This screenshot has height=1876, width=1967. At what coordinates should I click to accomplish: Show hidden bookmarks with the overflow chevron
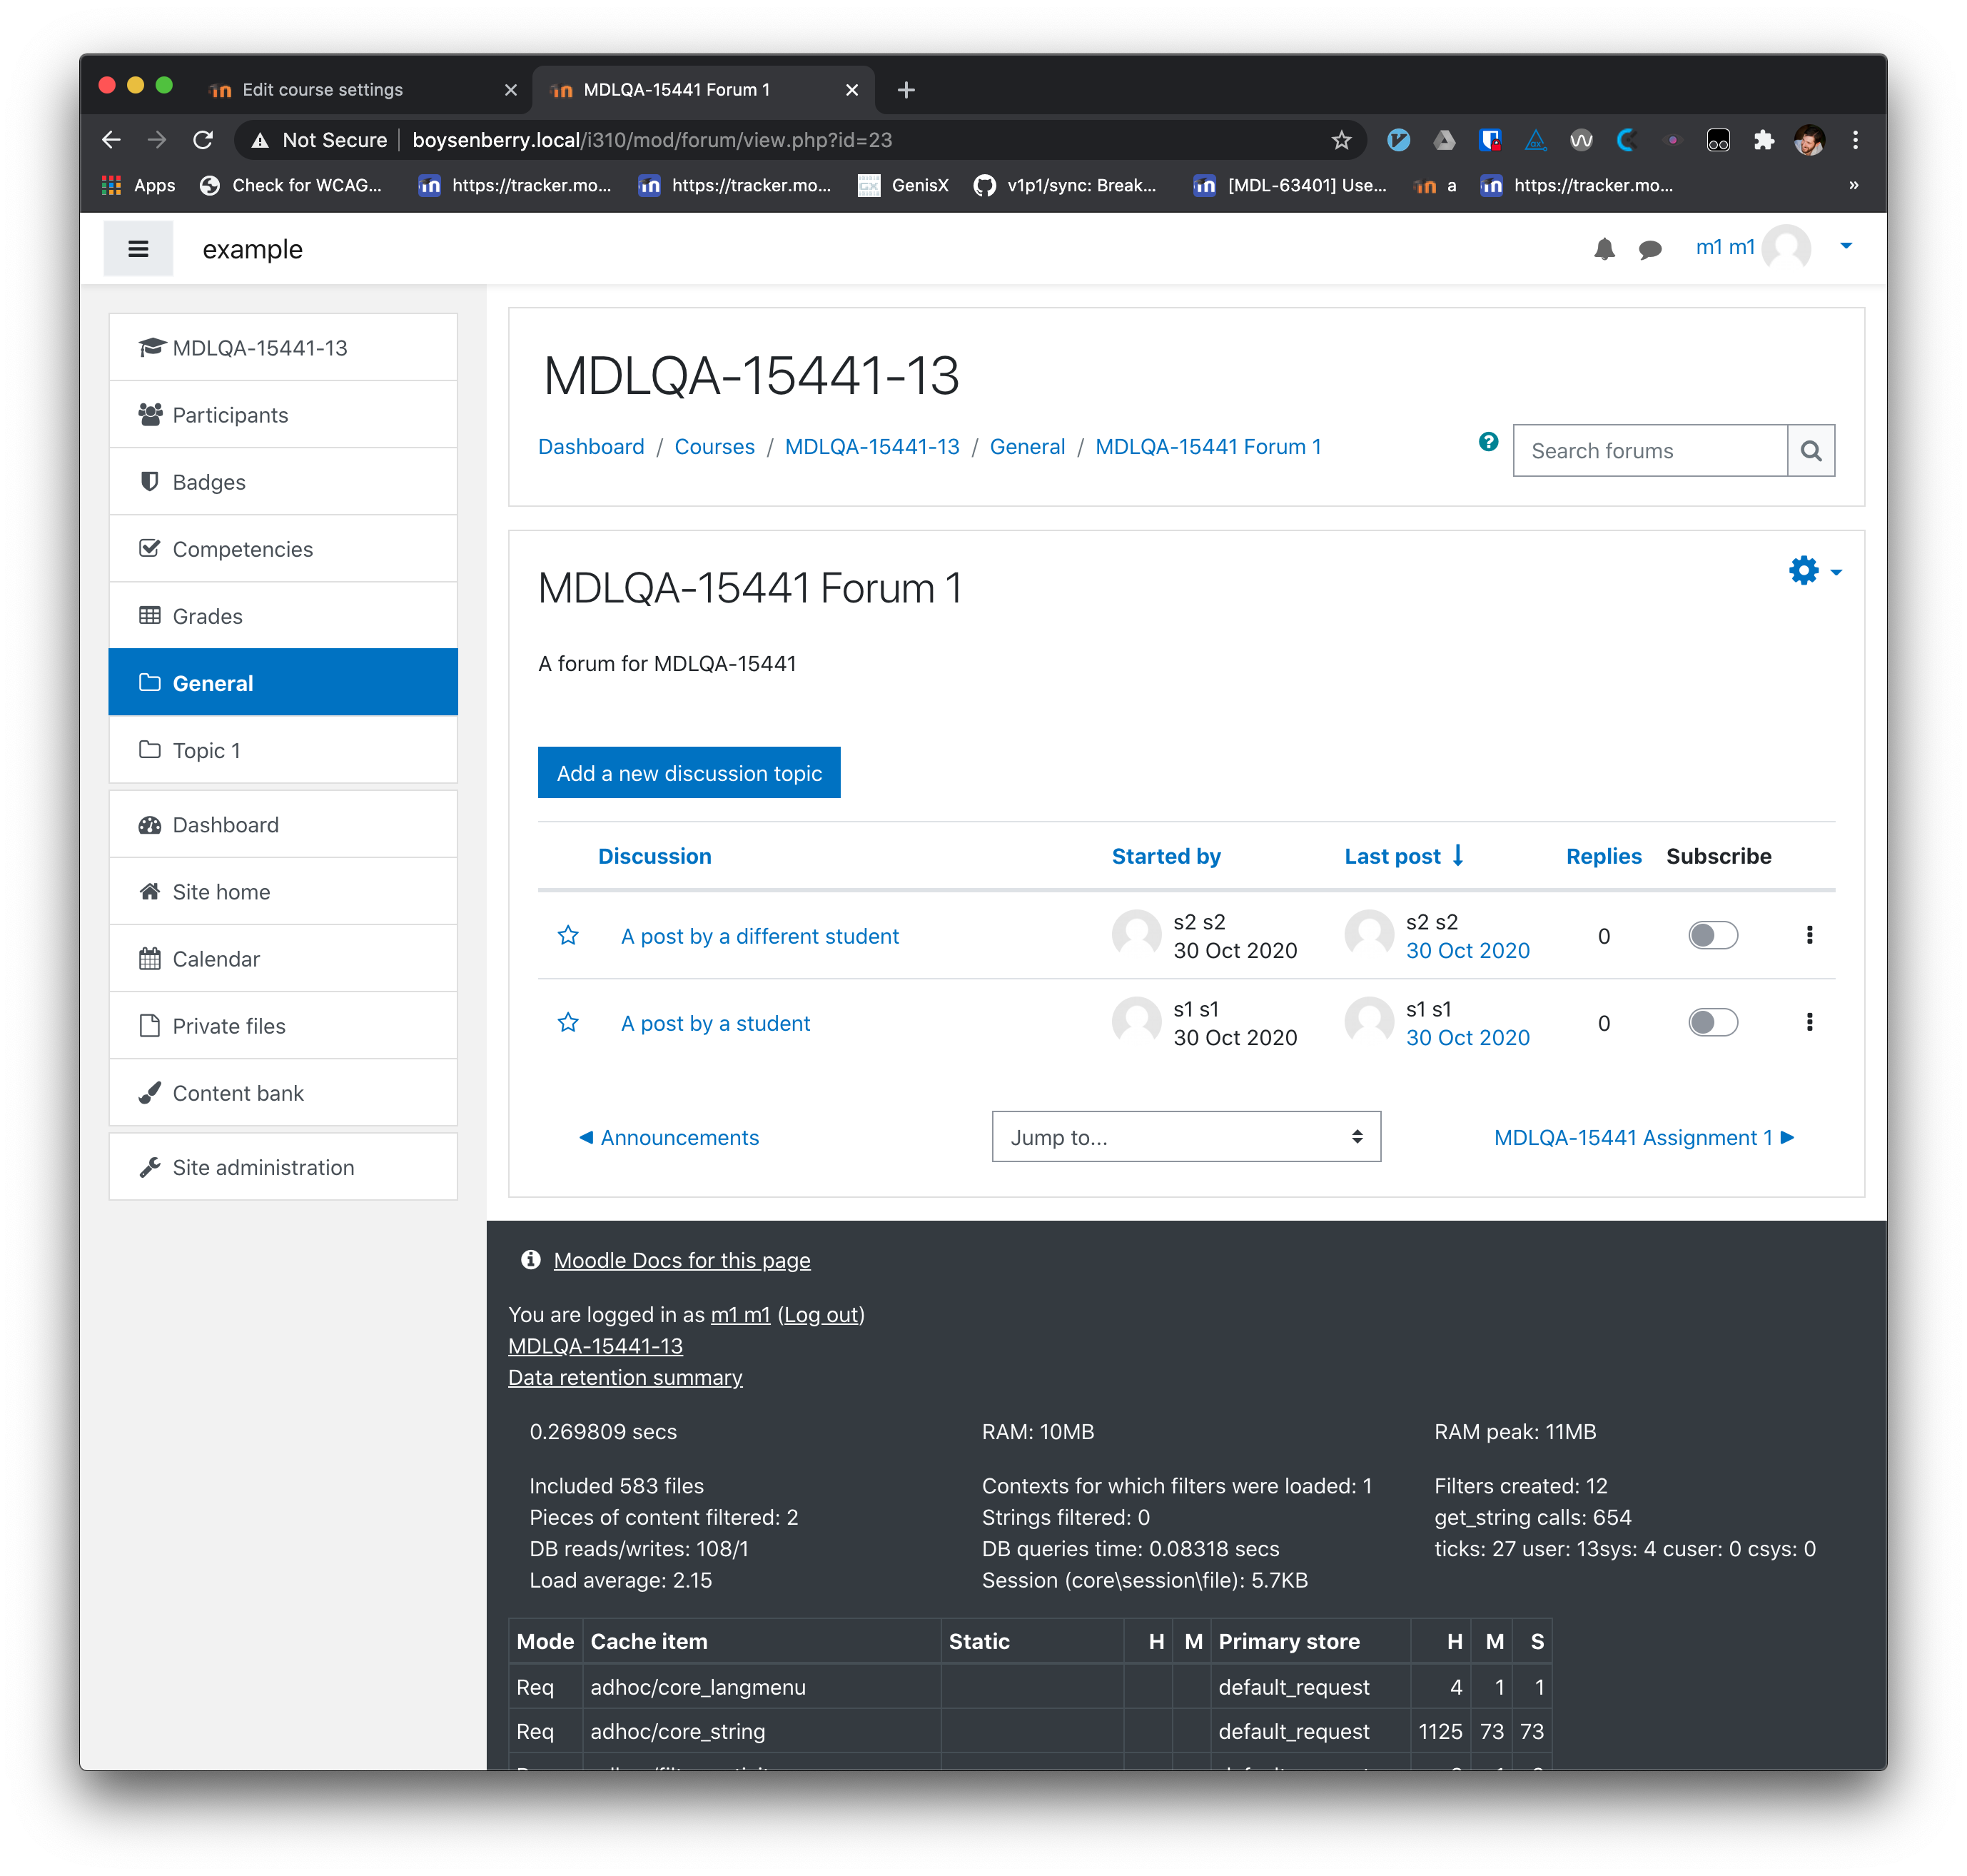pyautogui.click(x=1852, y=185)
